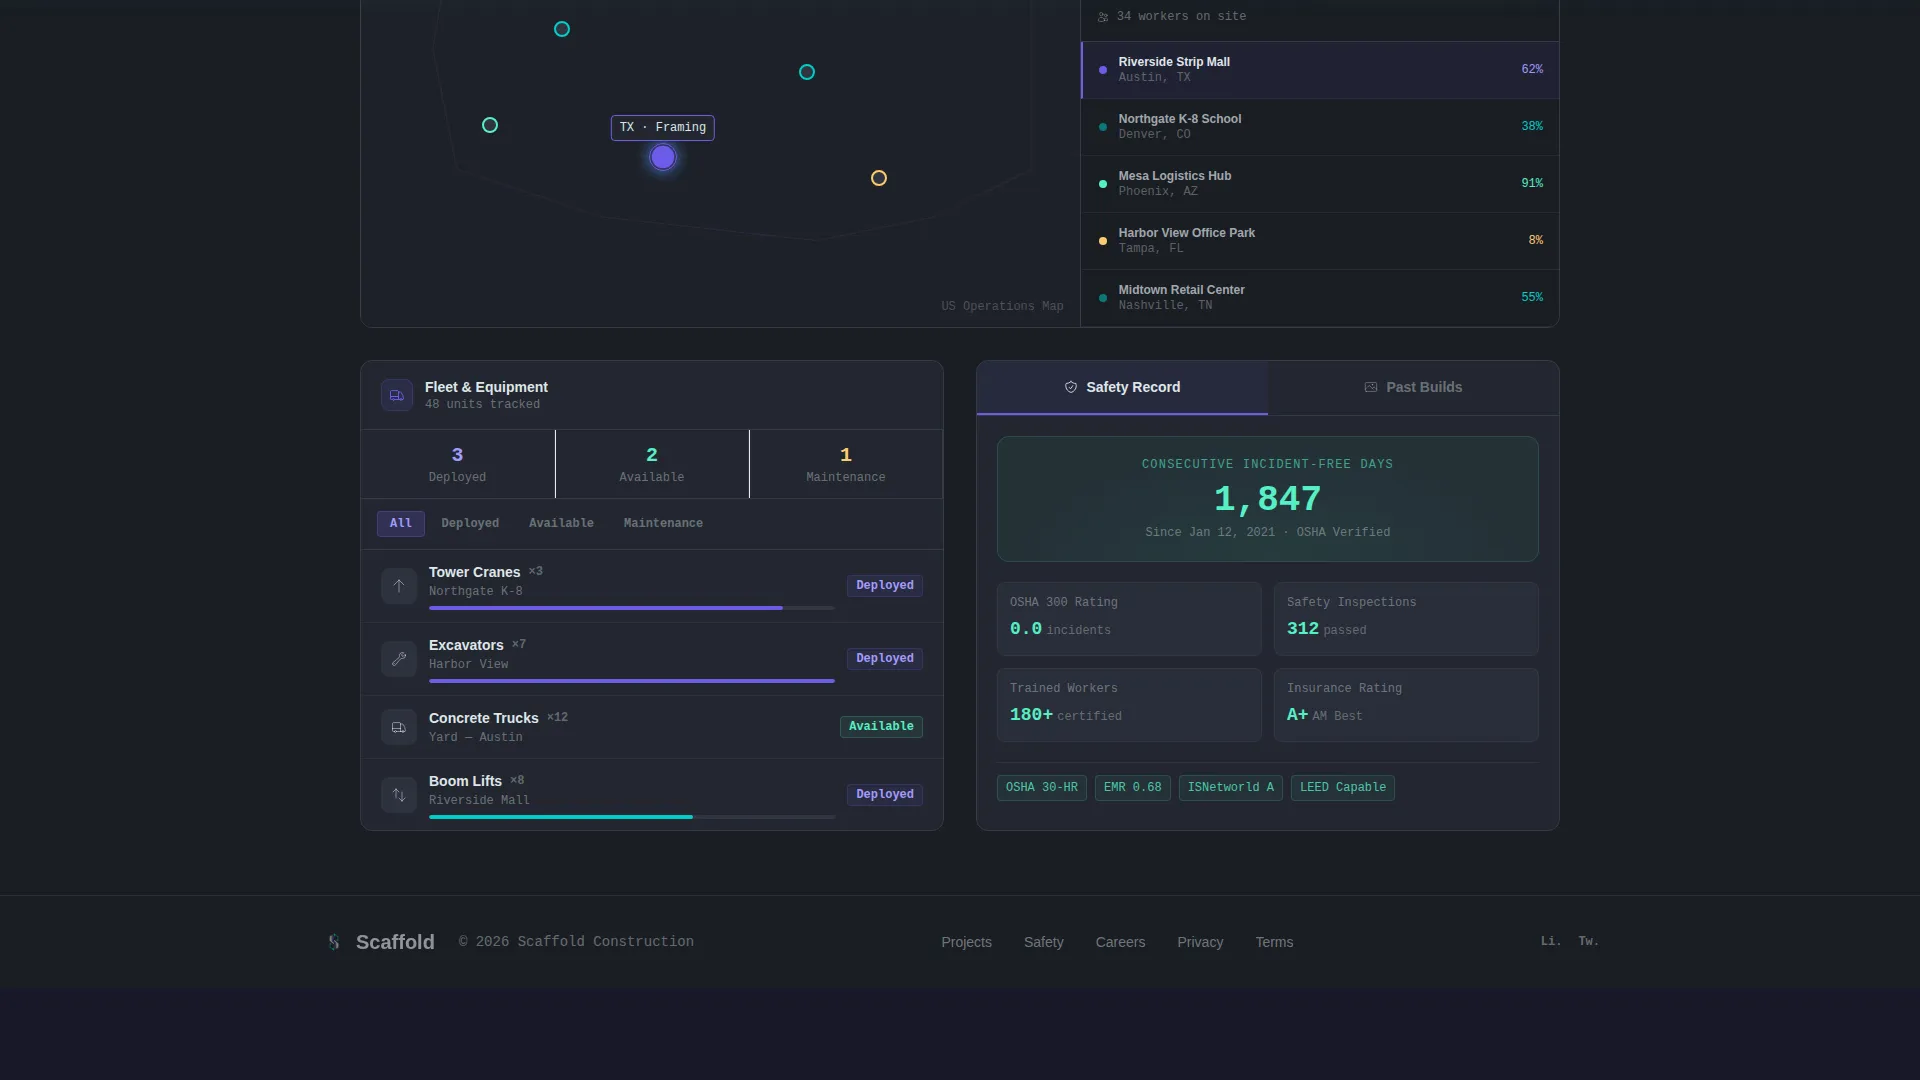Click the Insurance Rating card

pyautogui.click(x=1406, y=705)
